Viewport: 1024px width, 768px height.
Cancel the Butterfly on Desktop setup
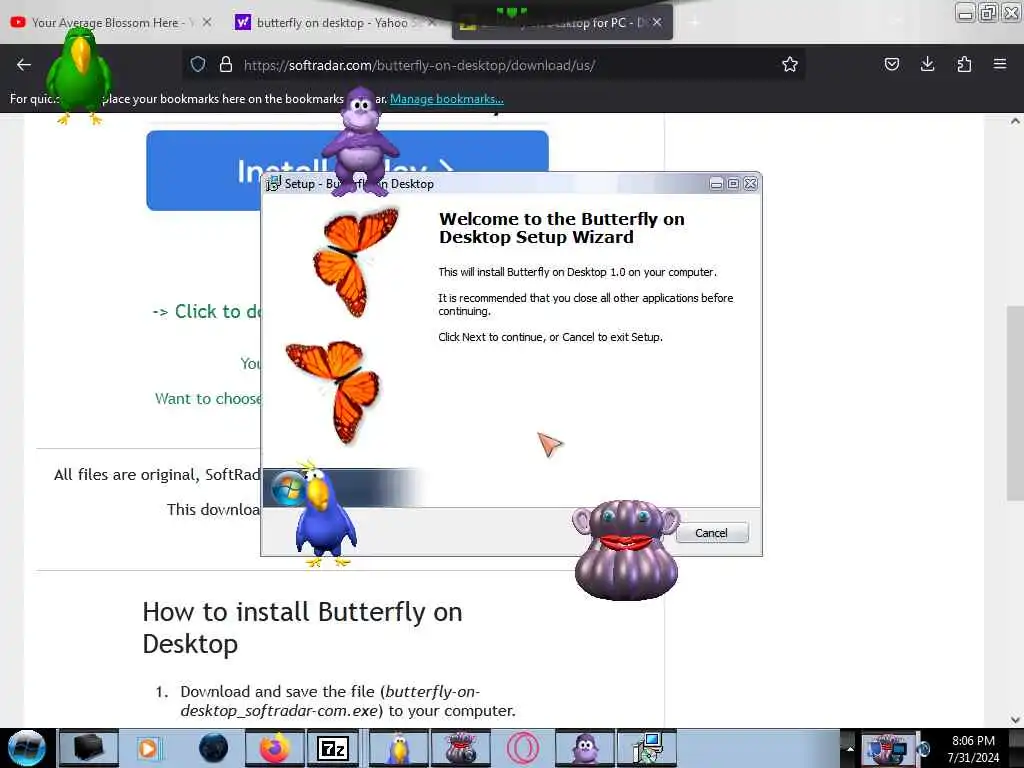click(711, 533)
